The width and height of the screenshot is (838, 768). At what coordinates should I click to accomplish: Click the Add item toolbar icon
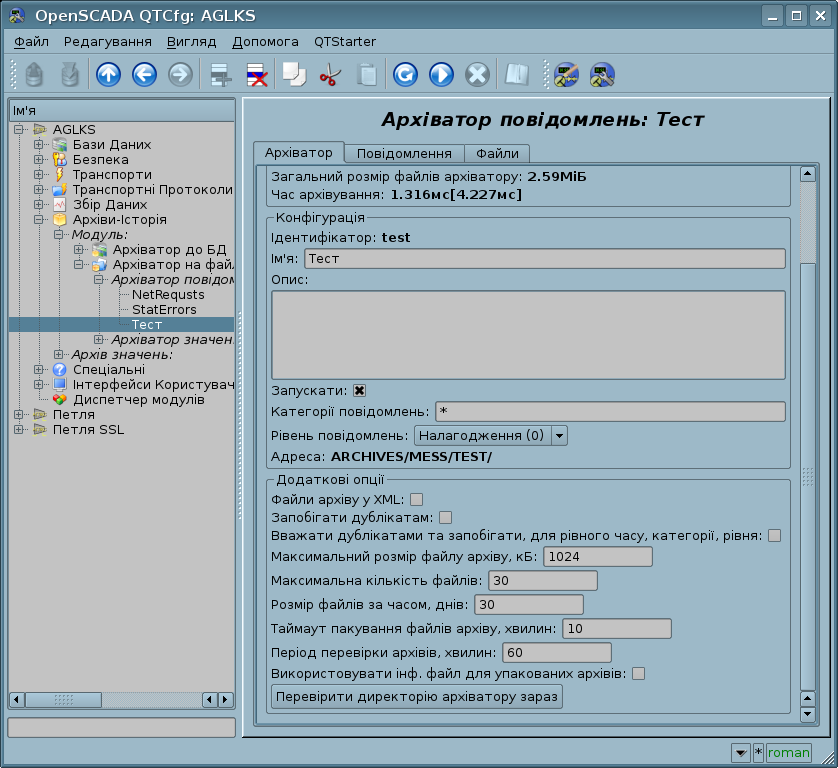220,75
